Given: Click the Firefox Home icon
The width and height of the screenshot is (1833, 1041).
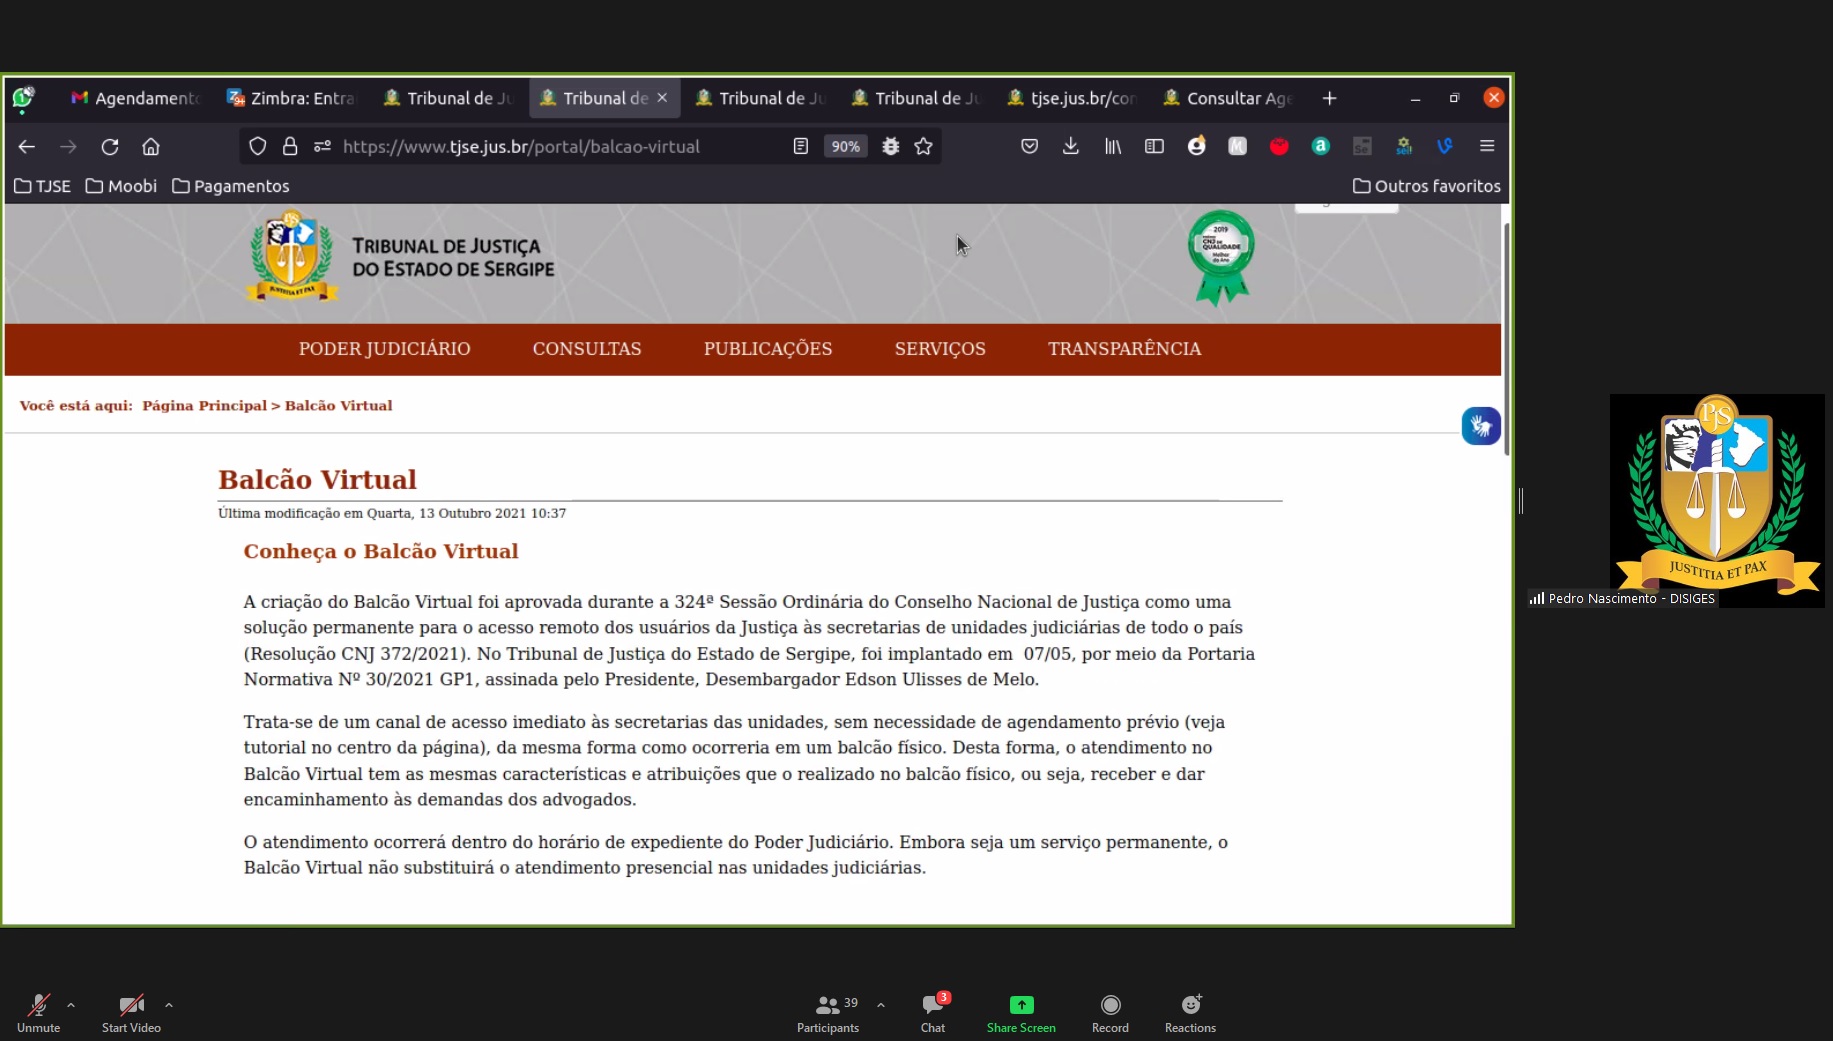Looking at the screenshot, I should tap(151, 147).
